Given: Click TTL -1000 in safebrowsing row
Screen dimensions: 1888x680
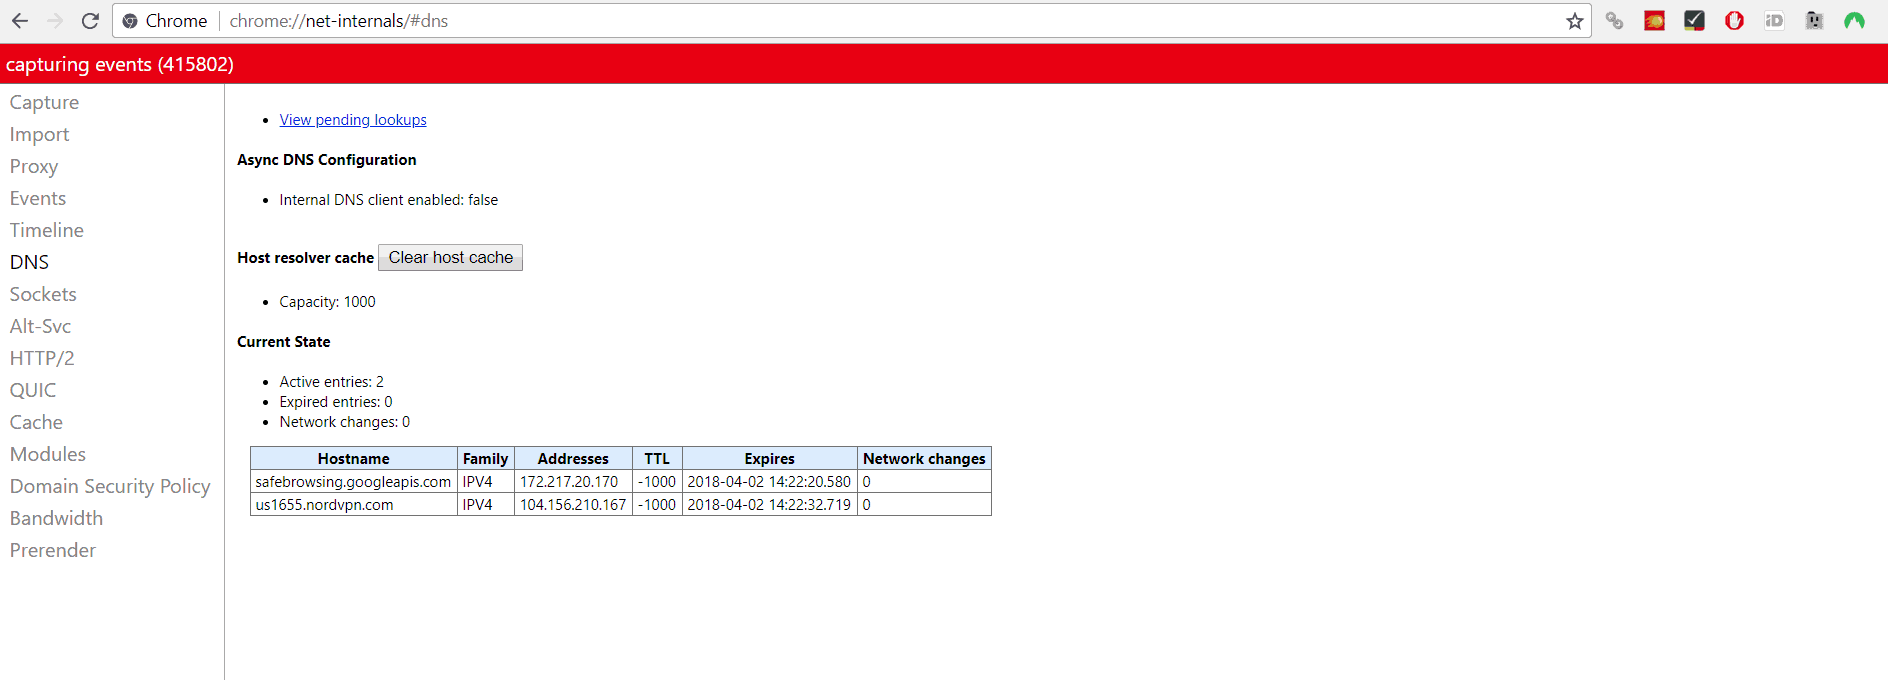Looking at the screenshot, I should tap(657, 481).
